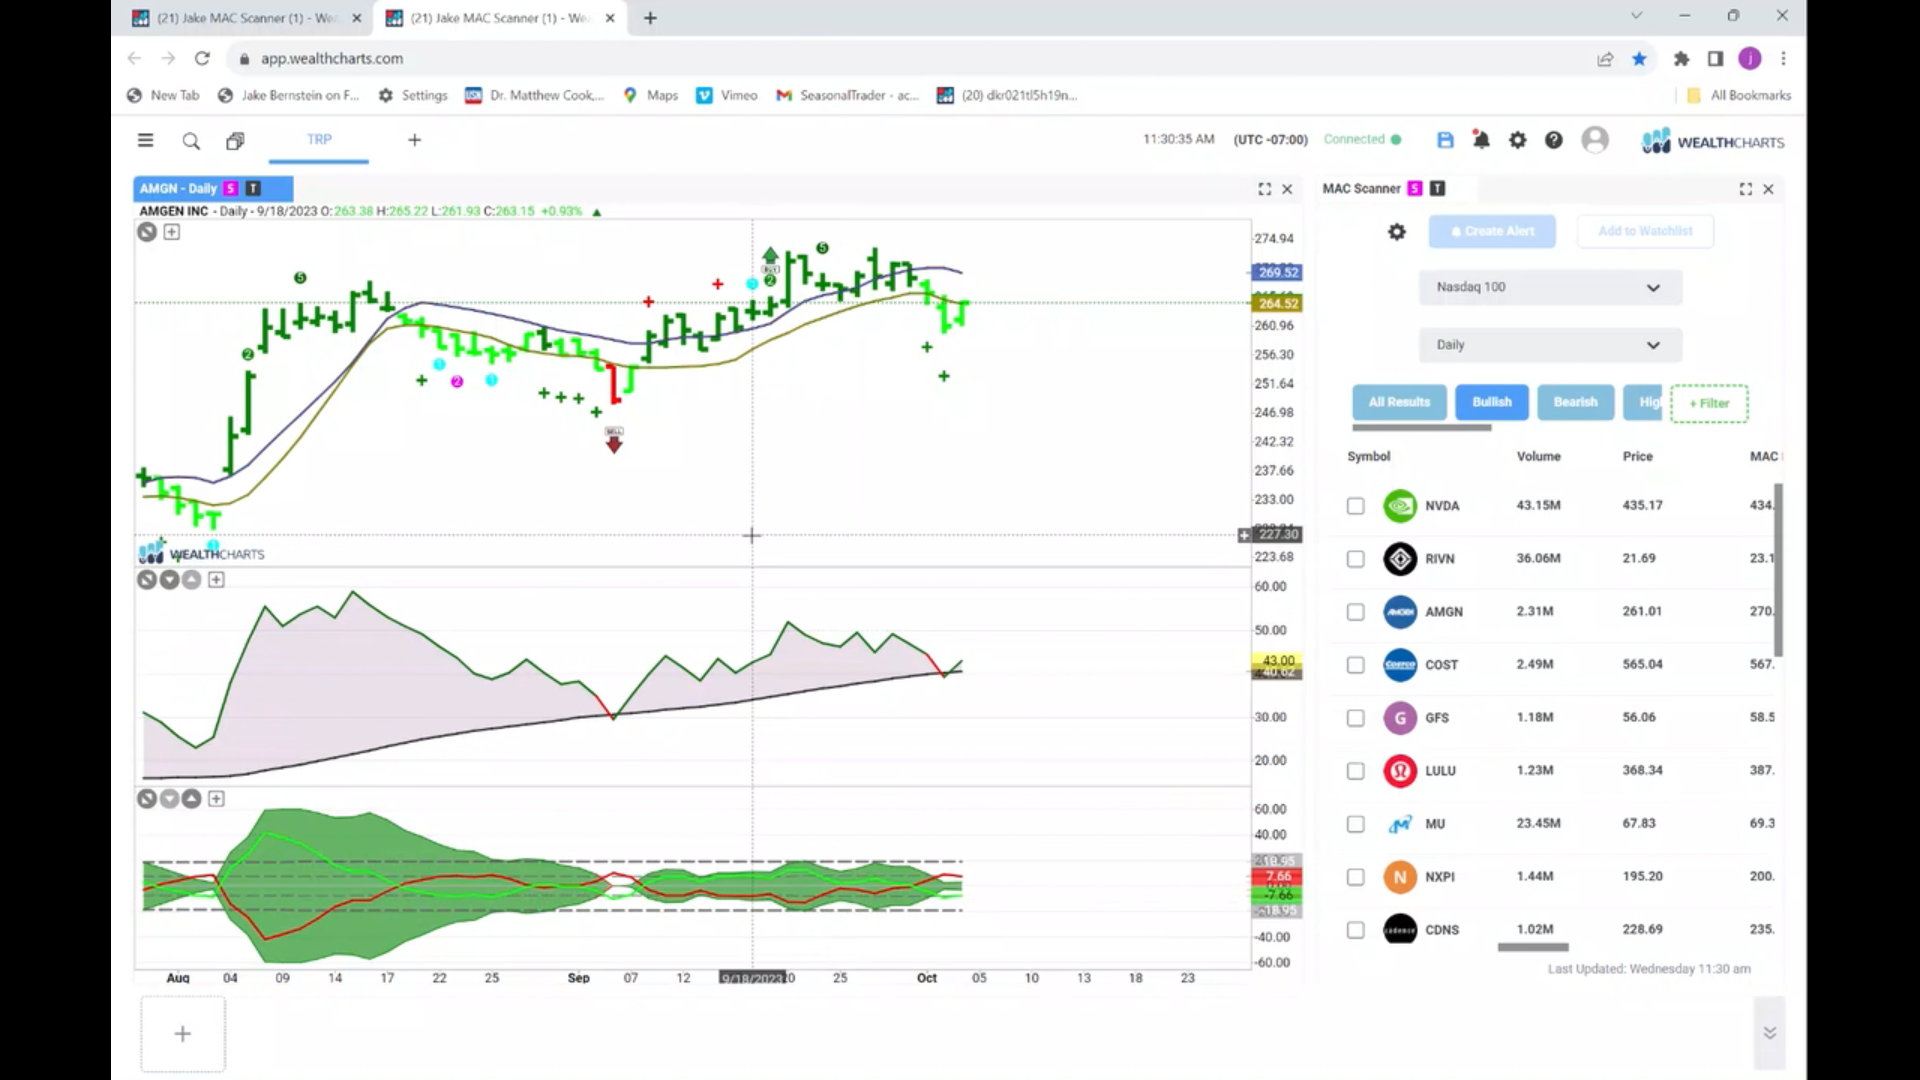Open the Nasdaq 100 universe dropdown

click(x=1550, y=287)
